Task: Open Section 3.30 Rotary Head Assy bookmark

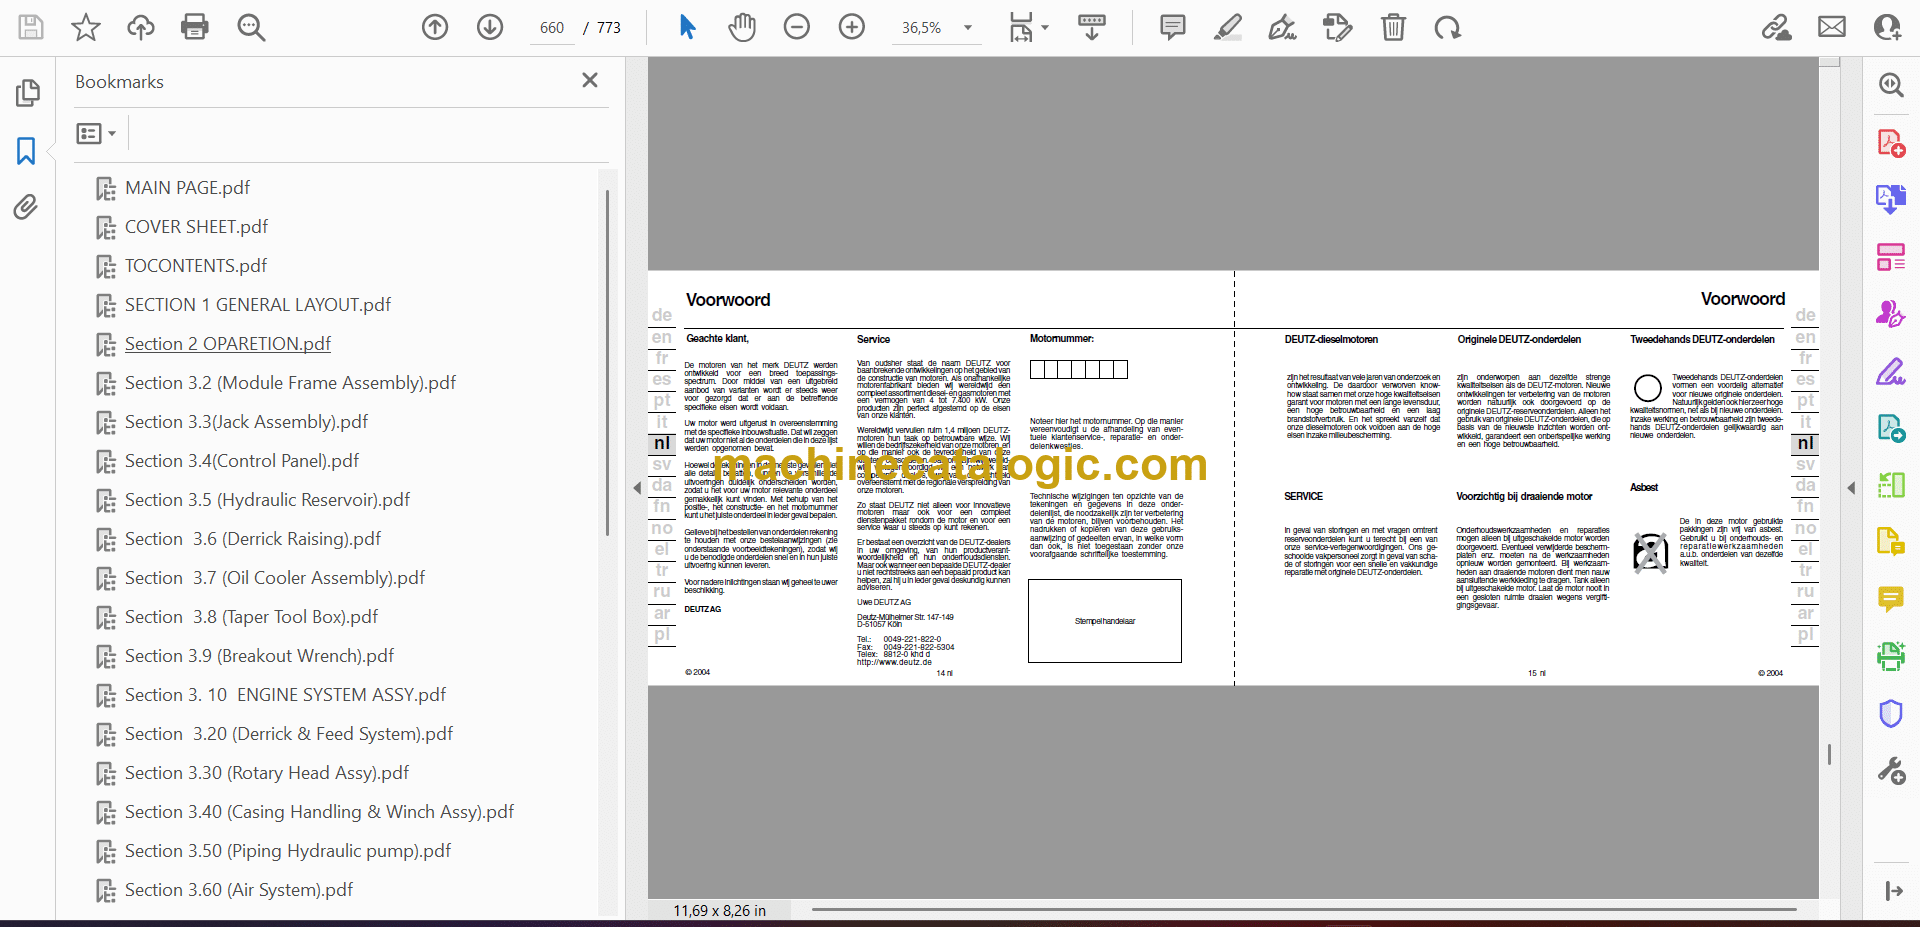Action: (267, 773)
